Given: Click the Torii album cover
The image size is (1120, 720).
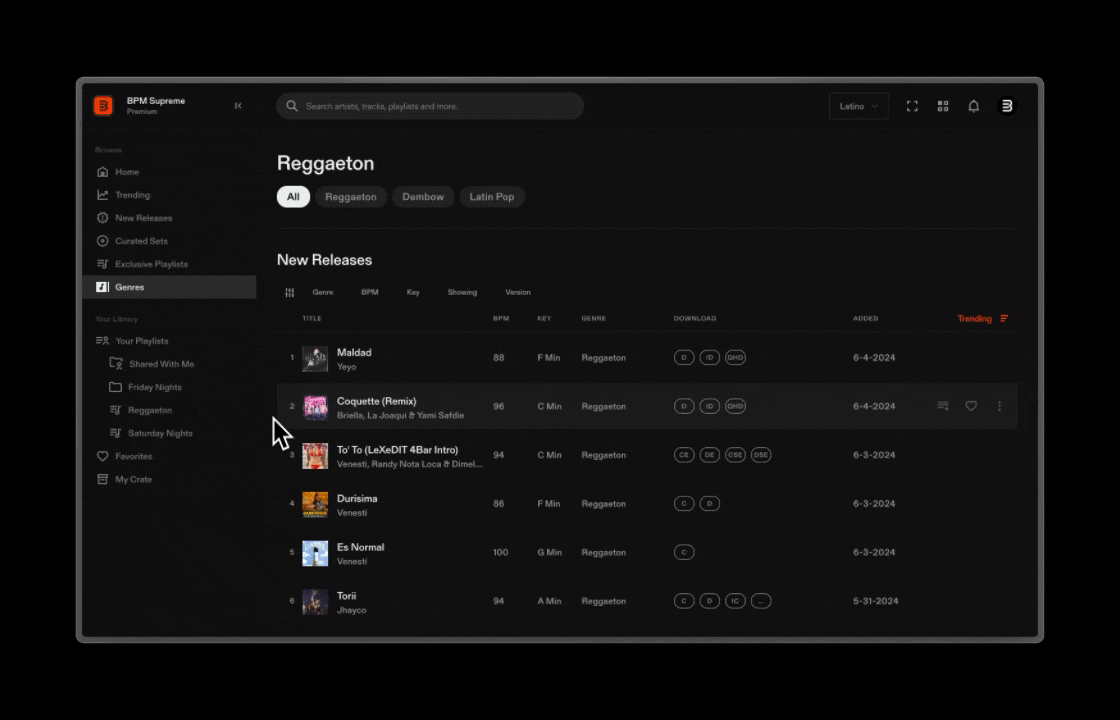Looking at the screenshot, I should 315,601.
